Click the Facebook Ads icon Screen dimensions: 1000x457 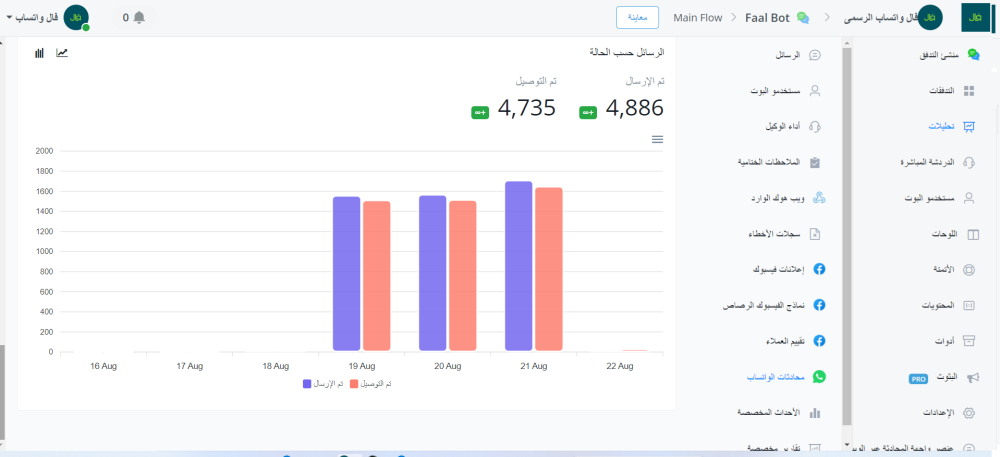pyautogui.click(x=818, y=270)
